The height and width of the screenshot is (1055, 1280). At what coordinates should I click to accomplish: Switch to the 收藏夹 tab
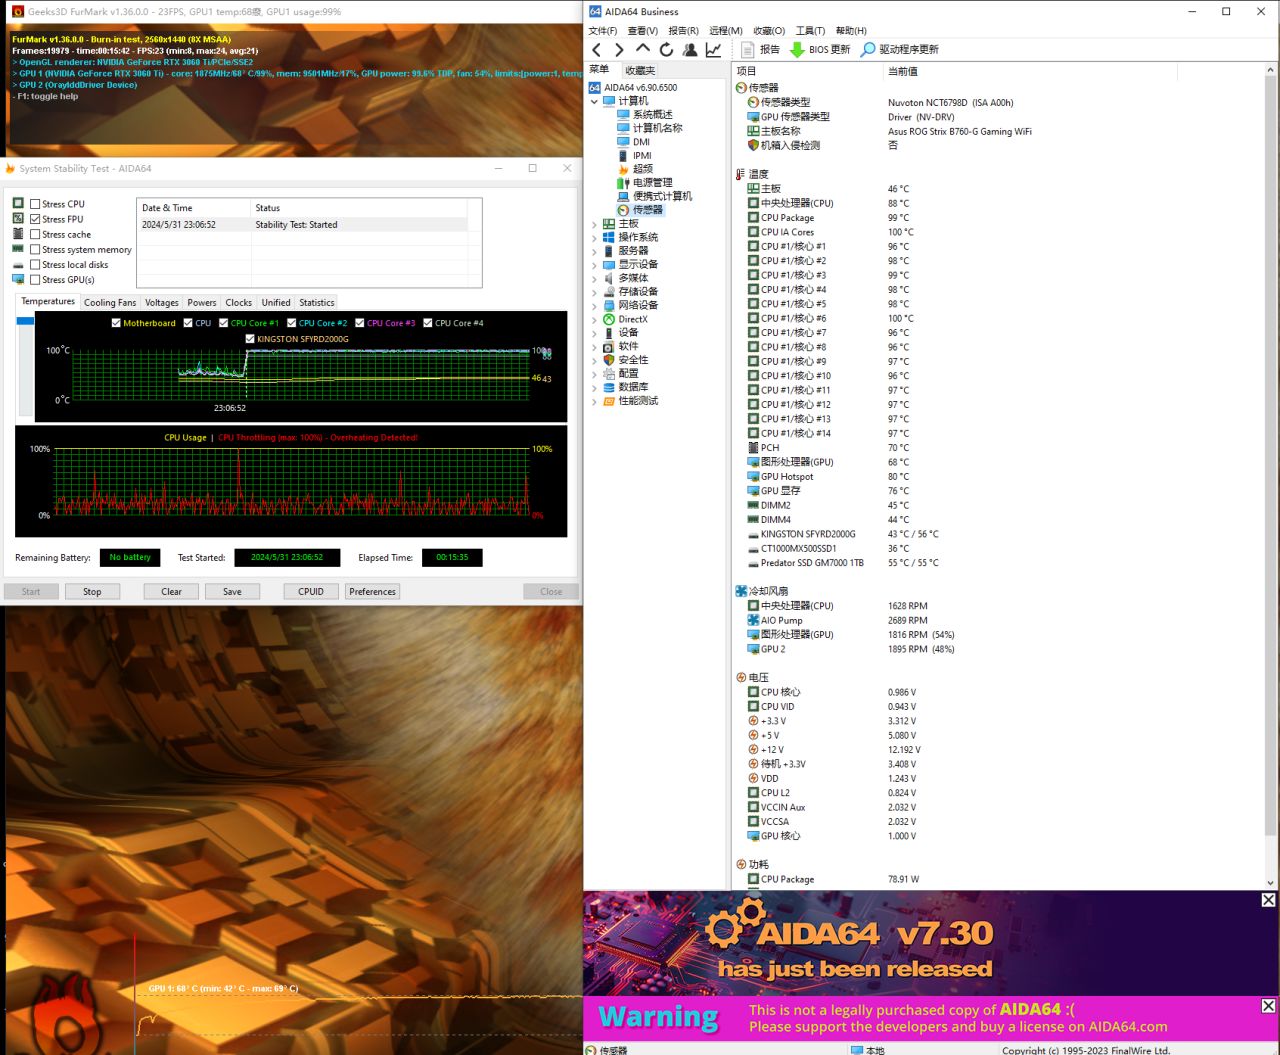coord(640,70)
